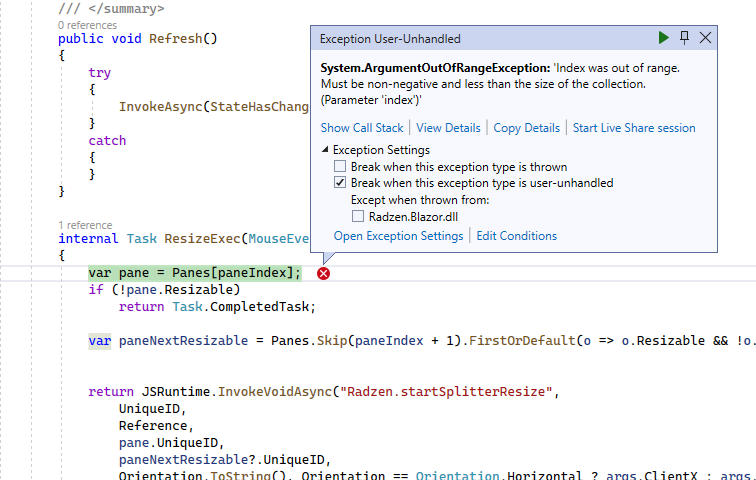The height and width of the screenshot is (480, 756).
Task: Enable Break when this exception type is thrown
Action: [340, 166]
